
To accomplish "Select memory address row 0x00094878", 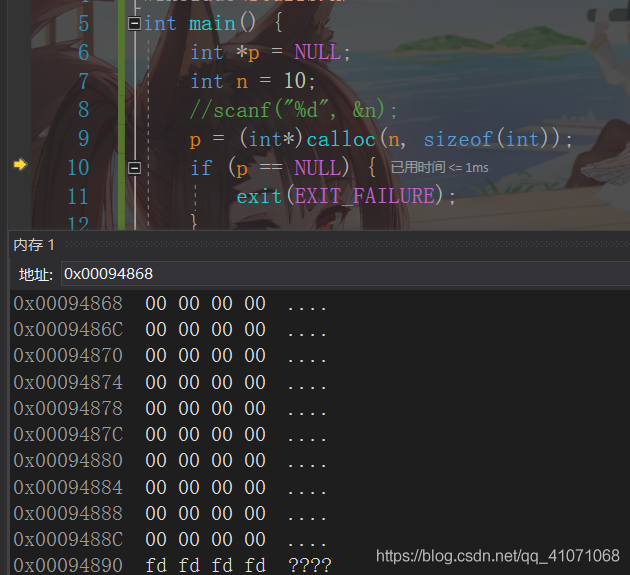I will coord(170,409).
